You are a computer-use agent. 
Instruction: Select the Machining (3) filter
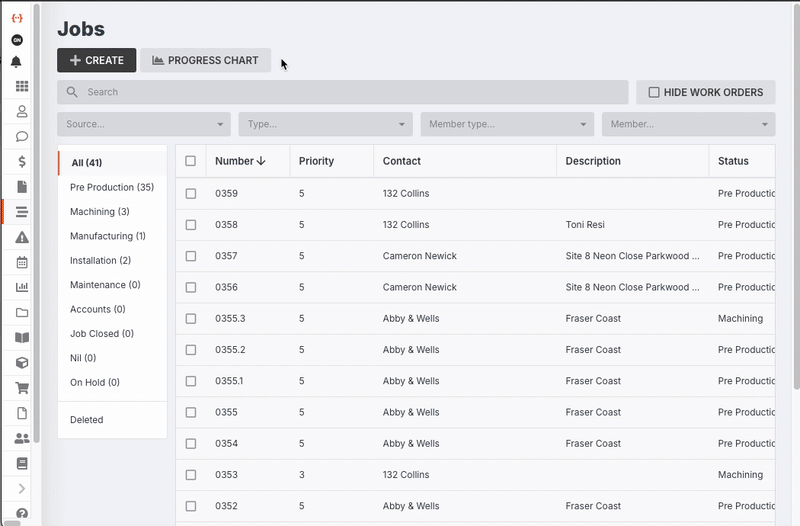(x=113, y=212)
